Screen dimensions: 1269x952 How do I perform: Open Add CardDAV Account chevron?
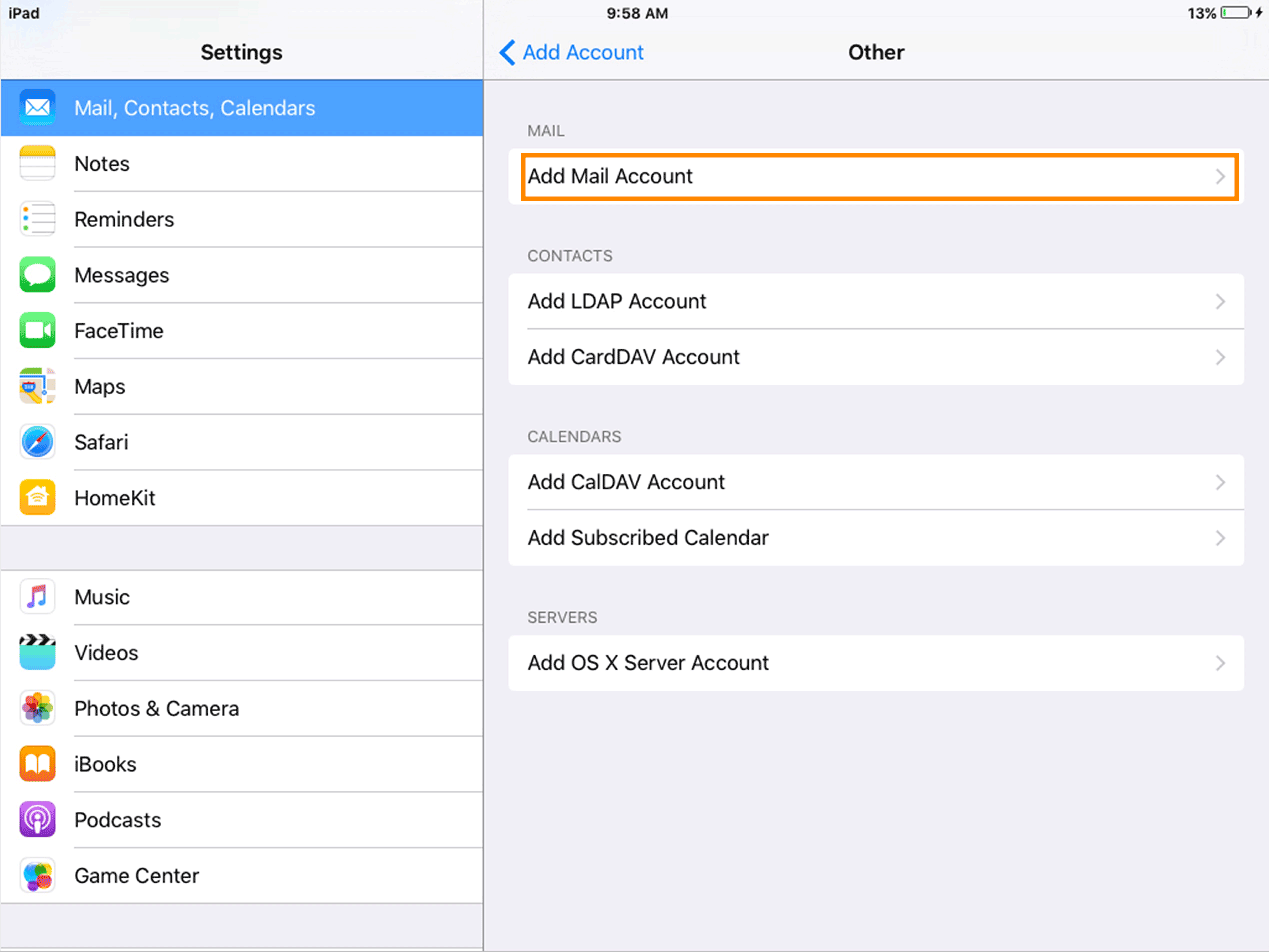(1220, 357)
